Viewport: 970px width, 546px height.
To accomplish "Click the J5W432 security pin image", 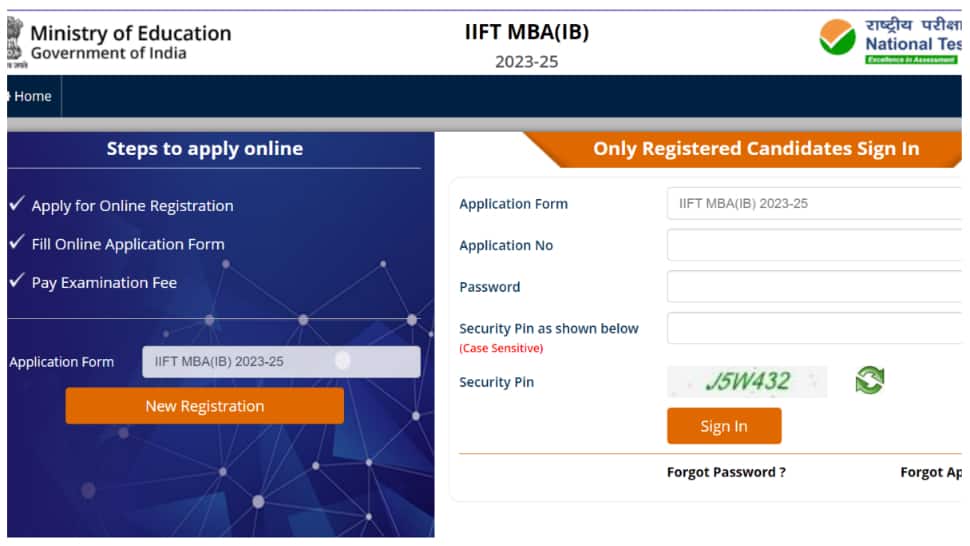I will tap(747, 382).
